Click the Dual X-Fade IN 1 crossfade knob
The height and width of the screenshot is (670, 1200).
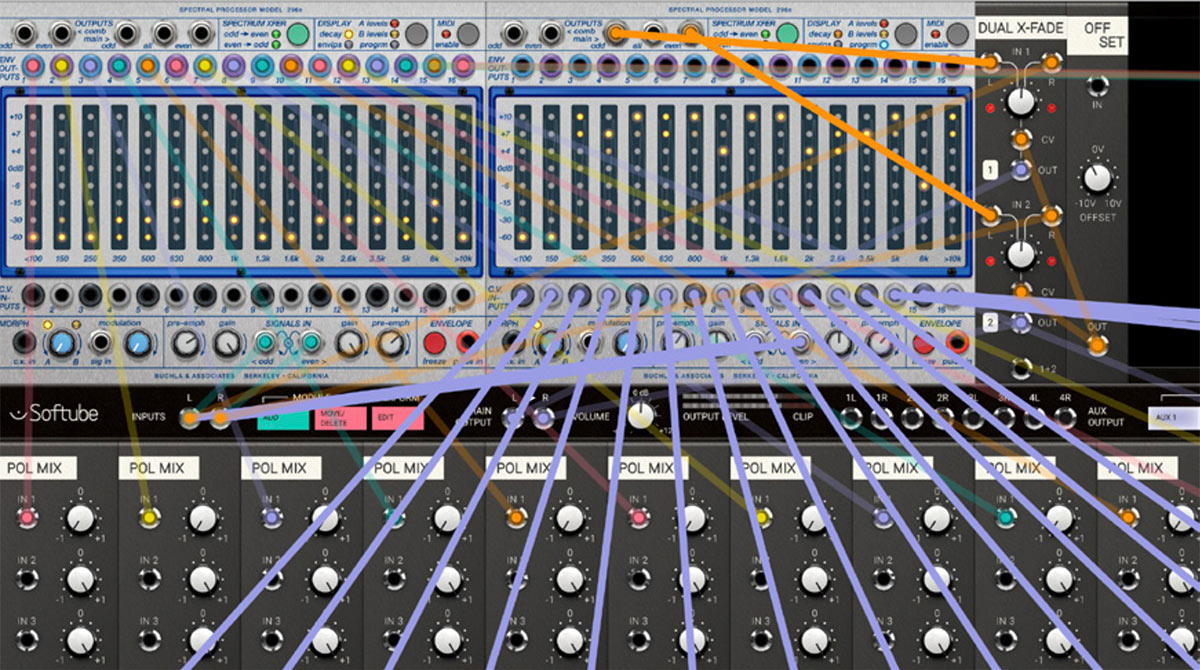[1020, 100]
